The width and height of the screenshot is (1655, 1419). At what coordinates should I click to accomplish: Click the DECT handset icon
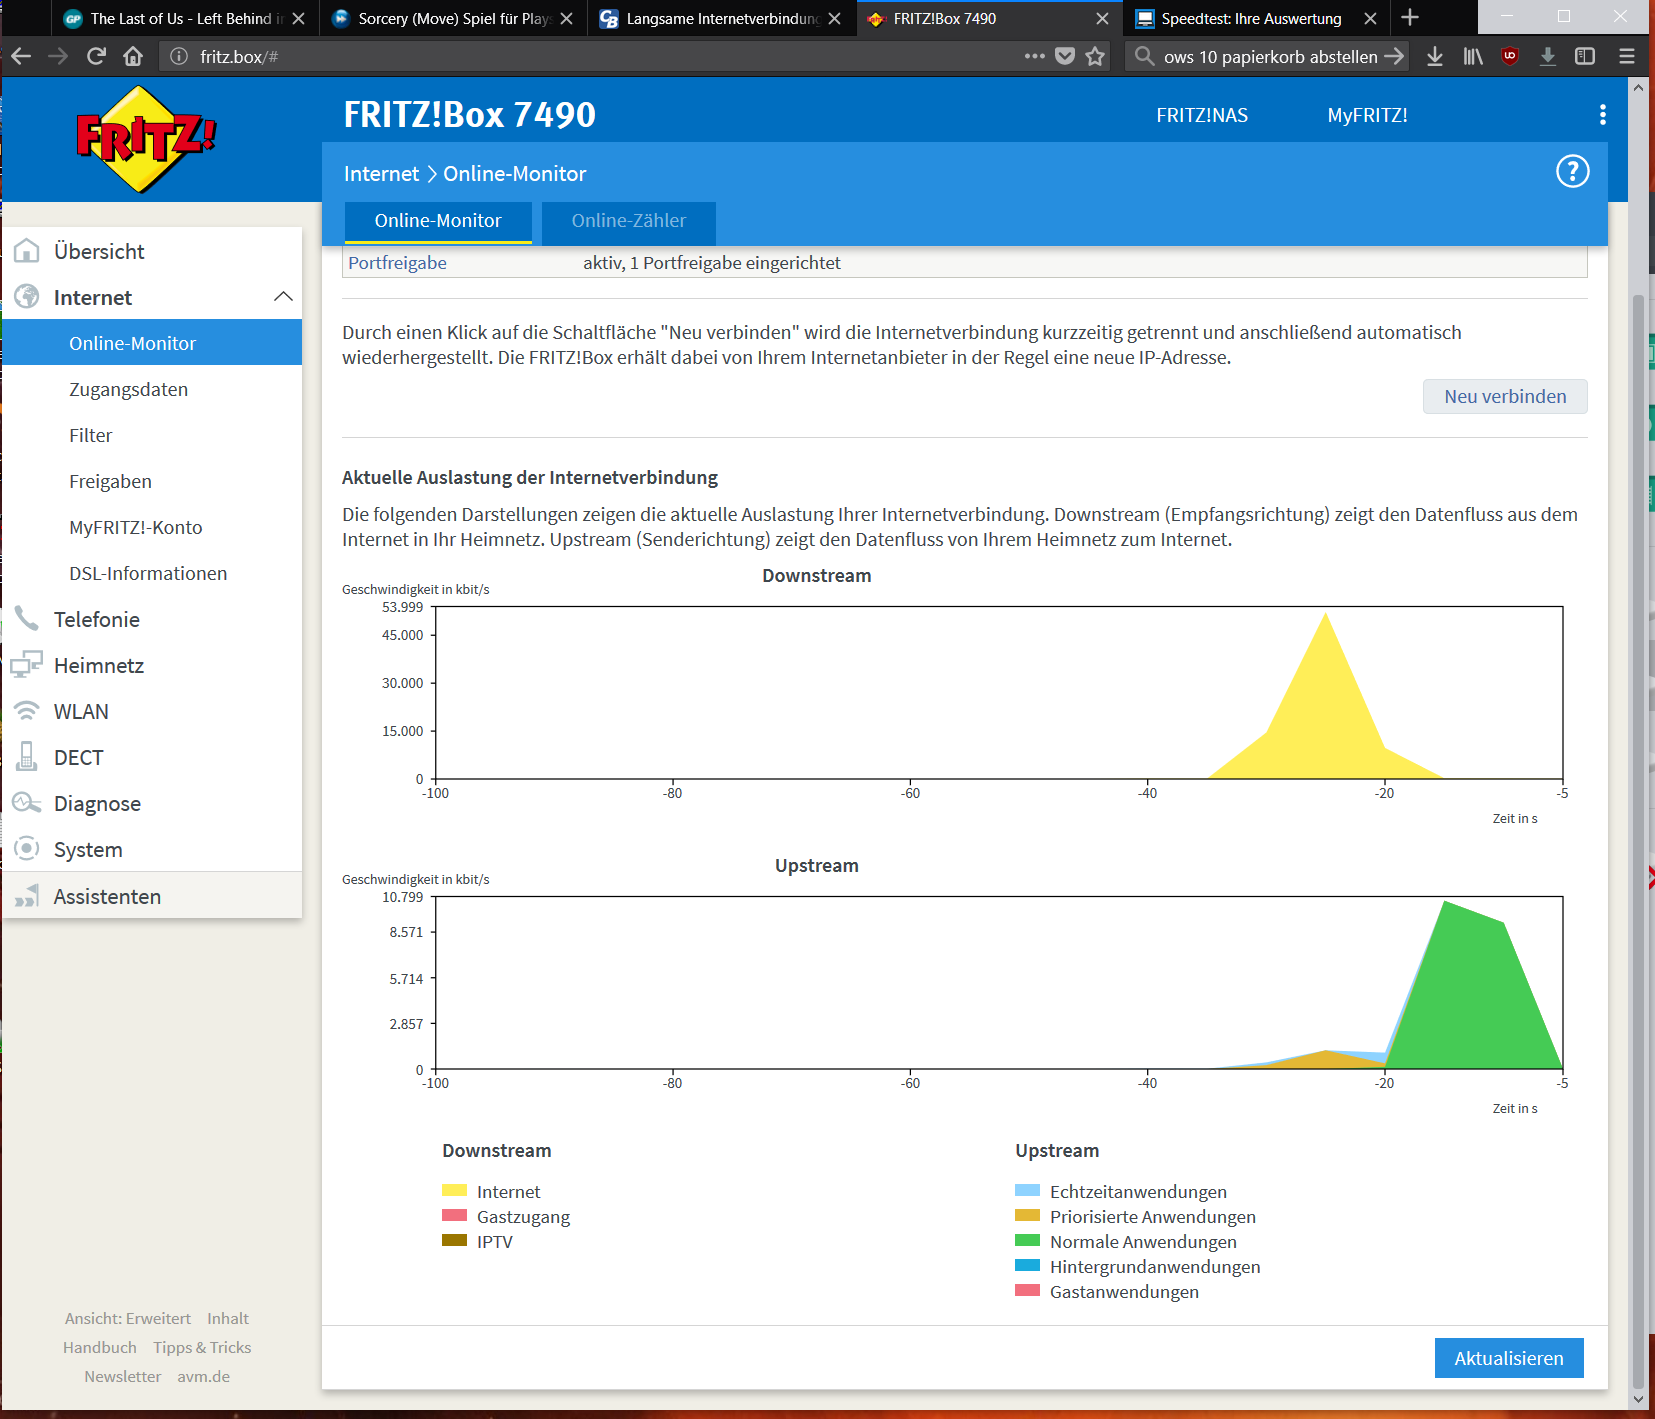click(x=27, y=757)
